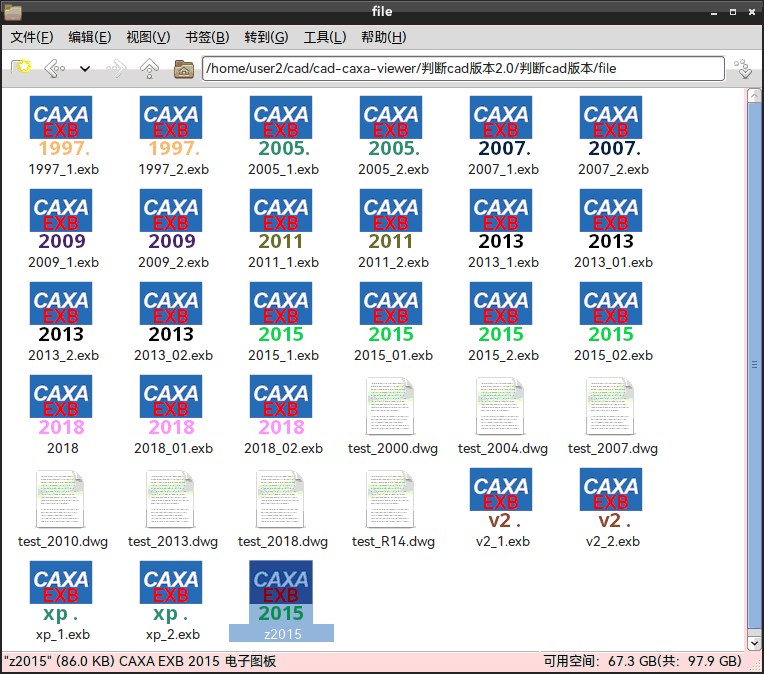This screenshot has height=674, width=764.
Task: Open the 帮助(H) menu
Action: point(383,37)
